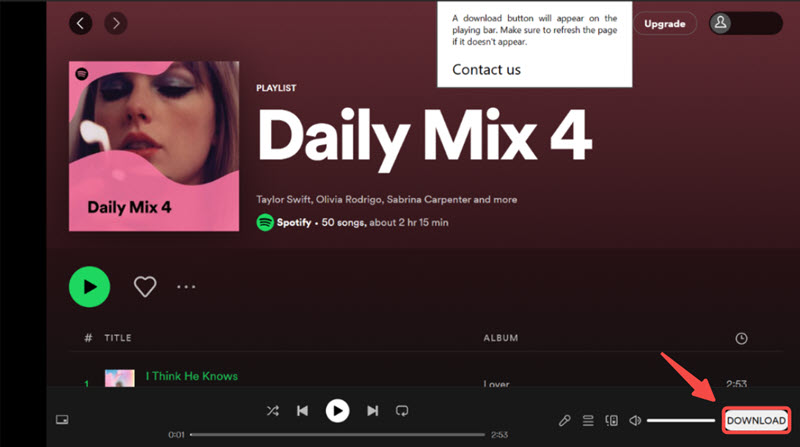Click I Think He Knows album thumbnail

point(119,378)
